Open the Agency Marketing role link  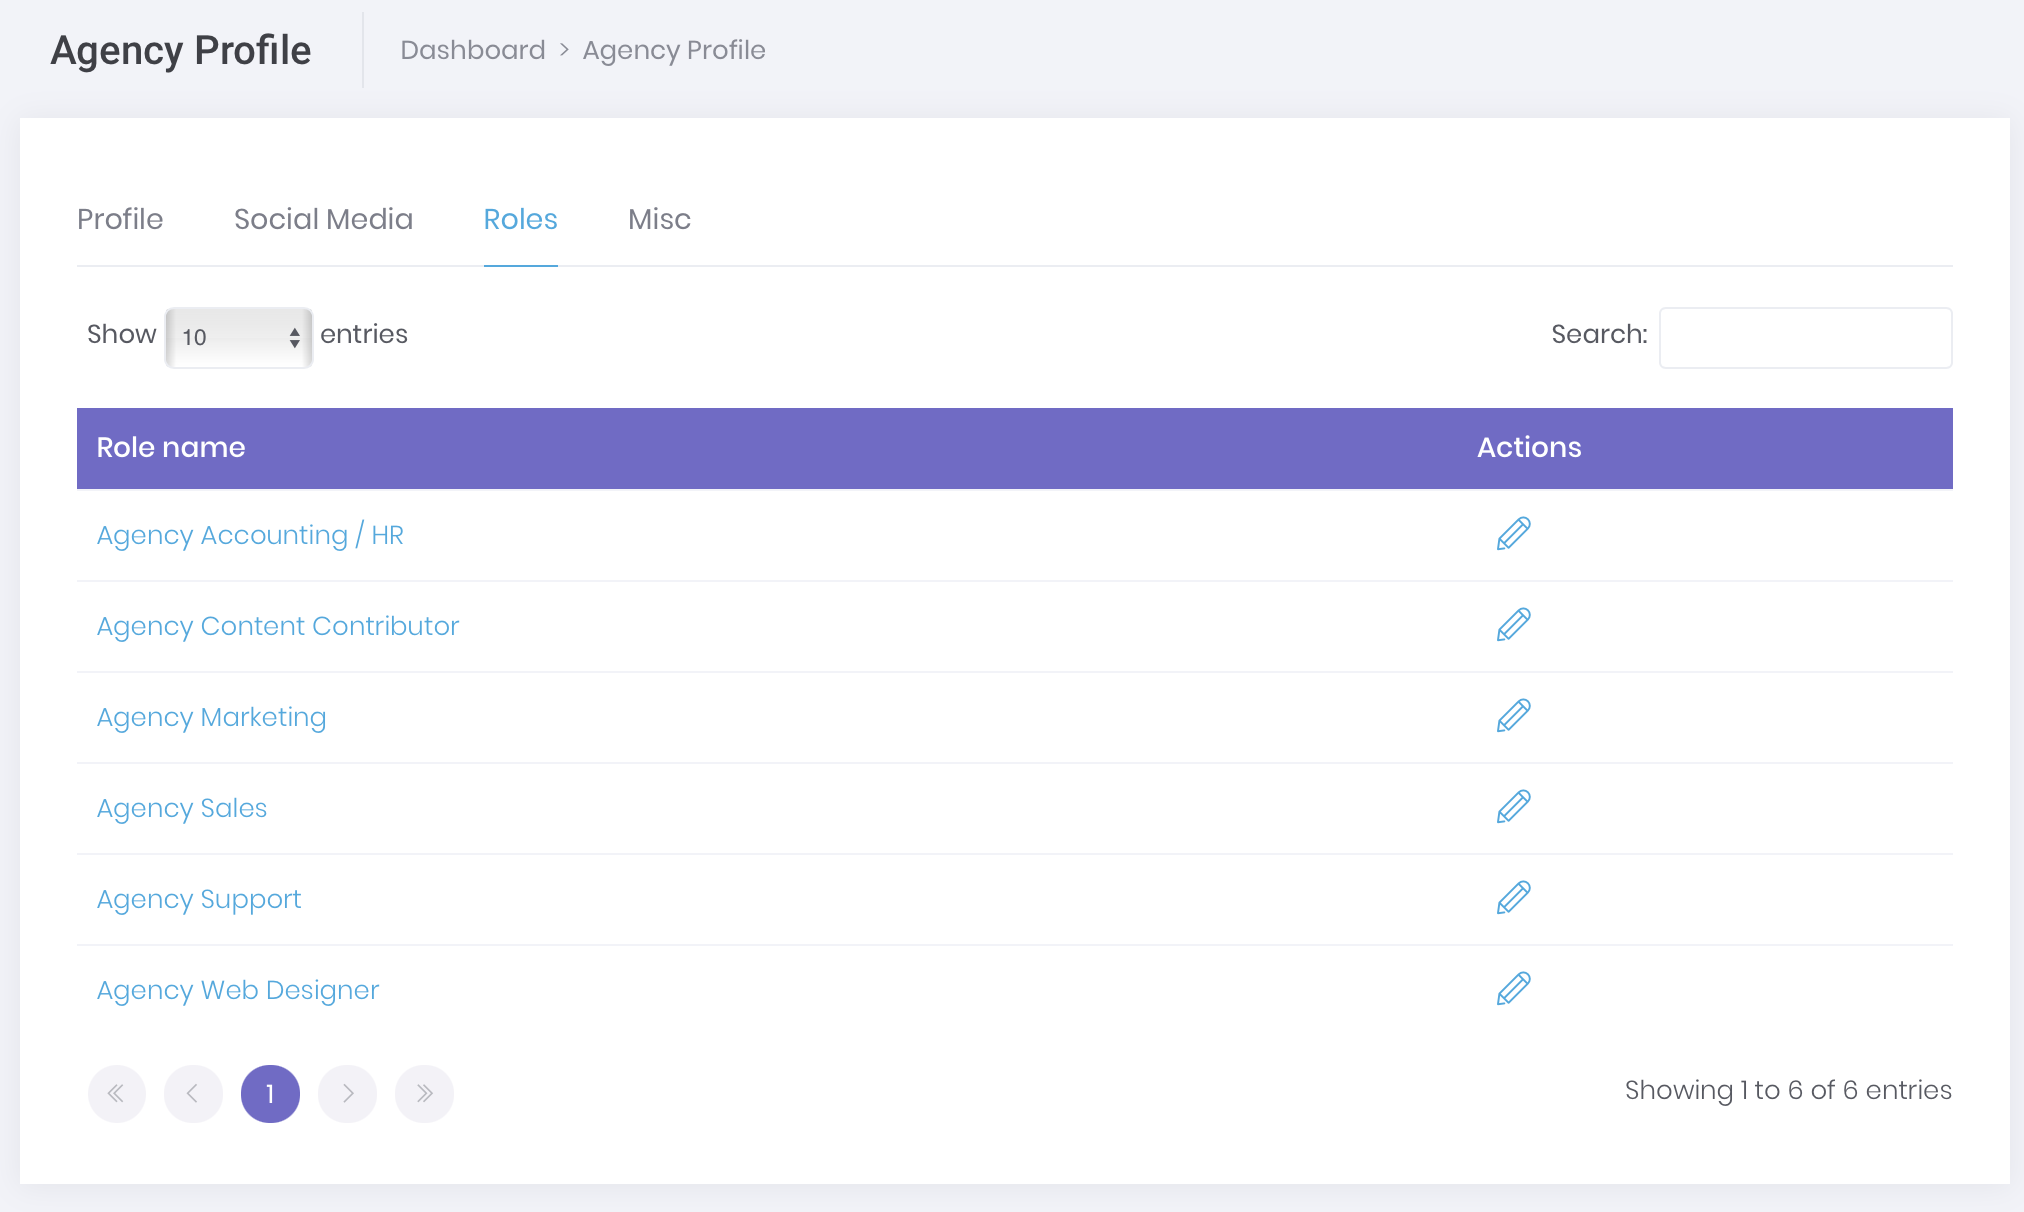pos(212,717)
